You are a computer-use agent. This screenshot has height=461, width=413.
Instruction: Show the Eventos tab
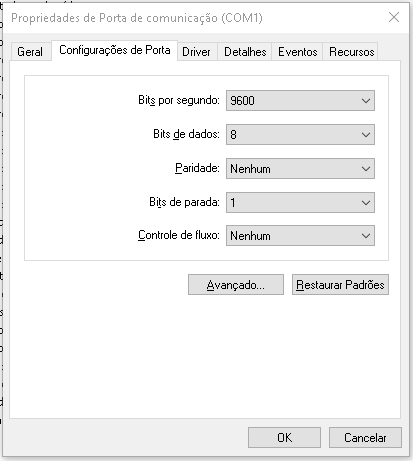pos(297,52)
